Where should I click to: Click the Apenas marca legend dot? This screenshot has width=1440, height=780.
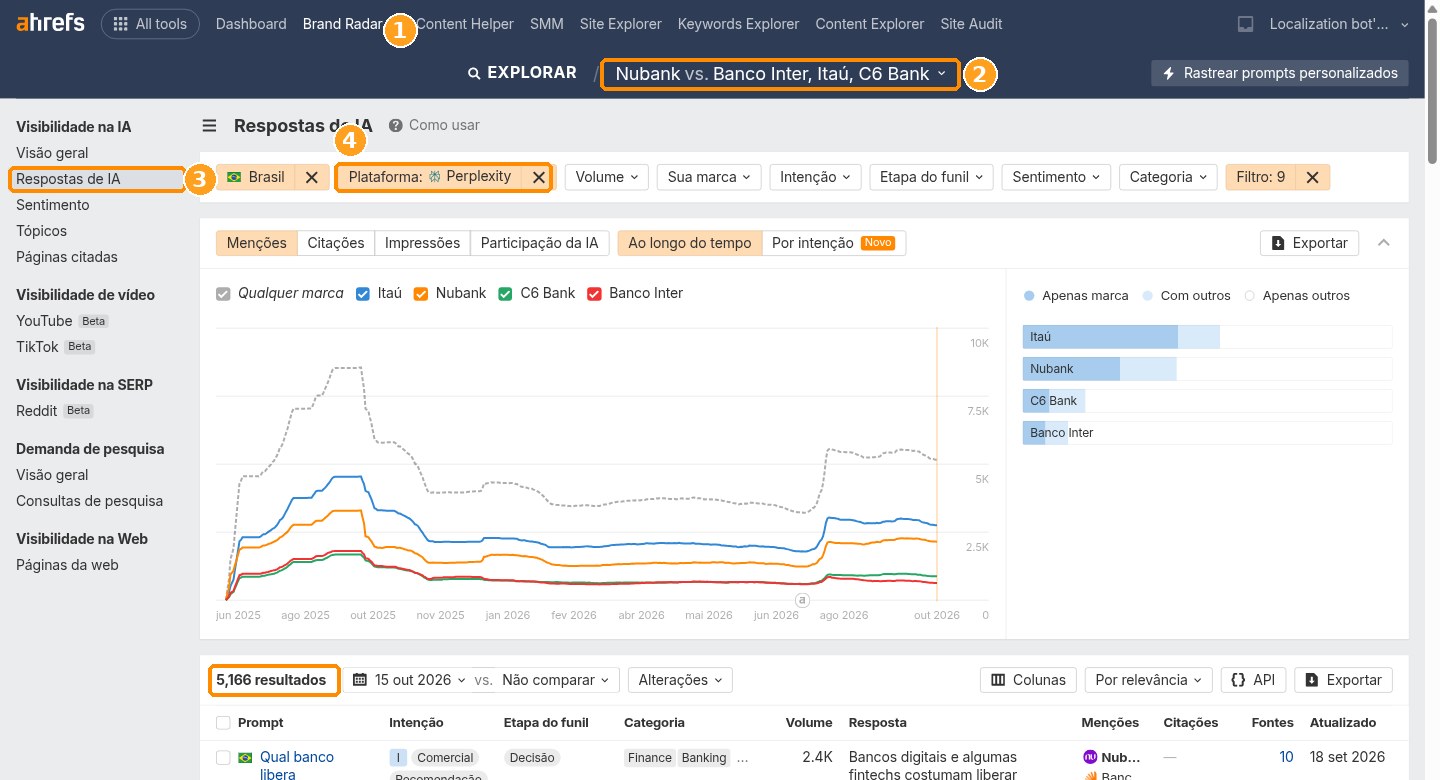(x=1029, y=296)
